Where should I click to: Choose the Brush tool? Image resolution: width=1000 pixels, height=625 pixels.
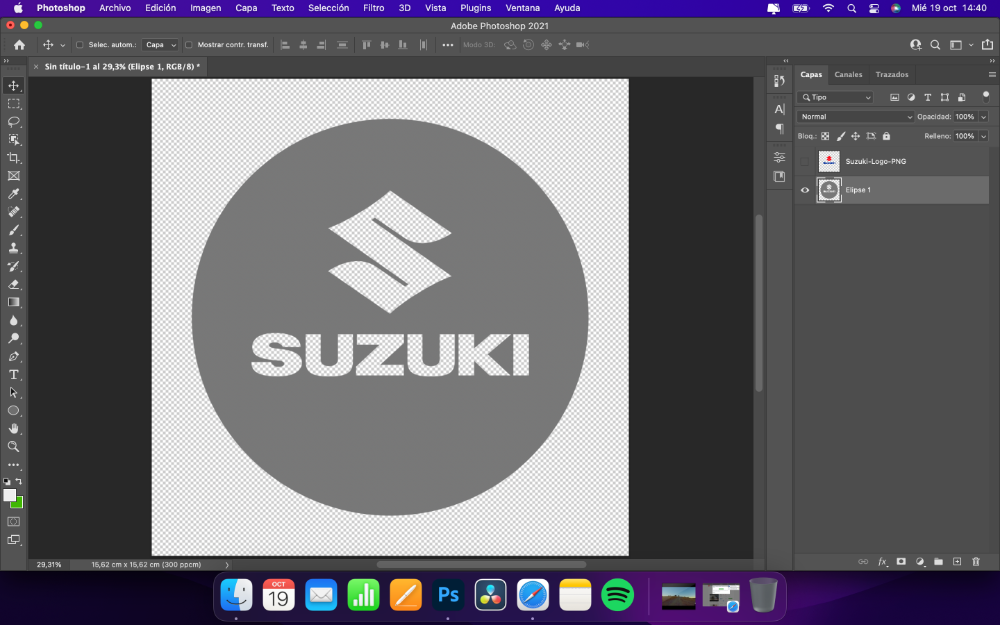point(13,230)
